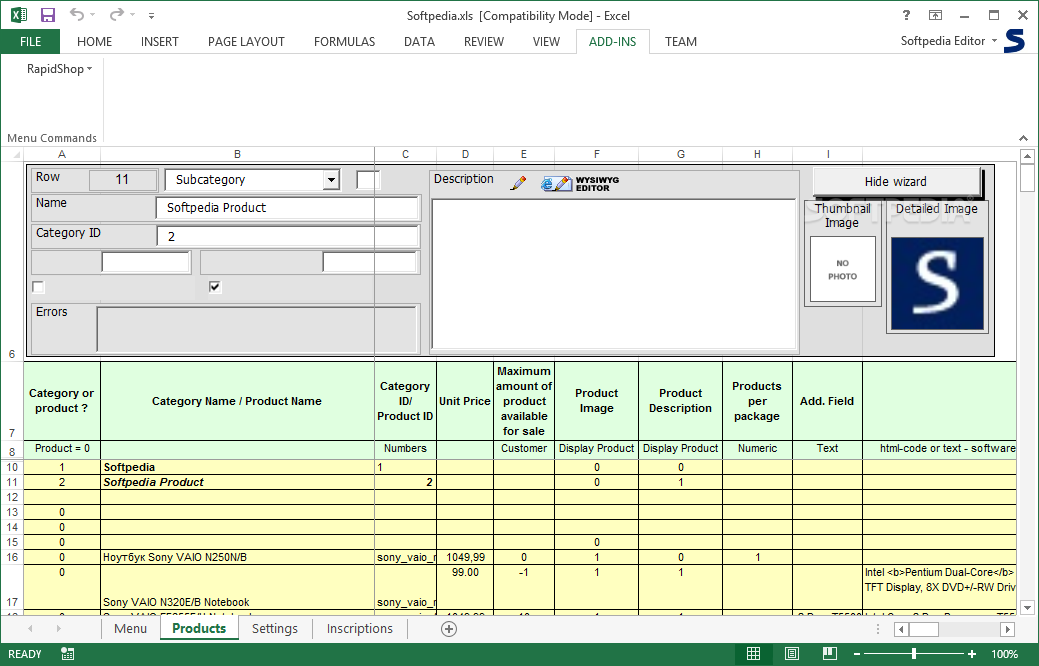Viewport: 1039px width, 666px height.
Task: Click horizontal scrollbar right arrow
Action: pos(1007,629)
